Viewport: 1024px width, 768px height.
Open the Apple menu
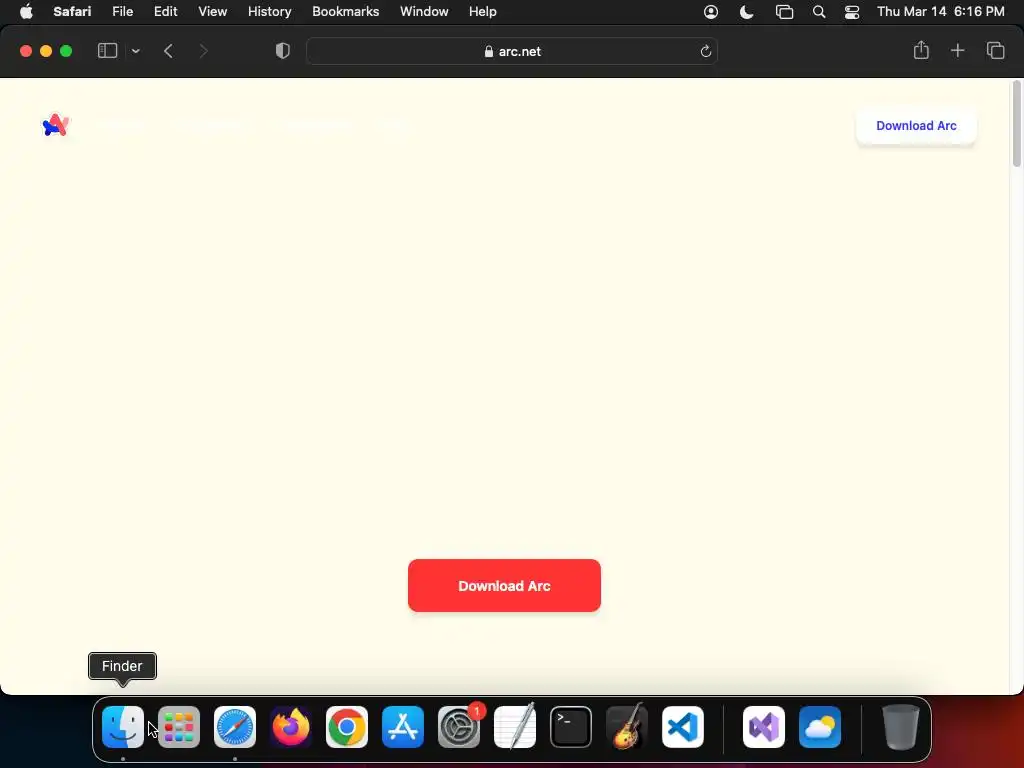click(x=26, y=12)
